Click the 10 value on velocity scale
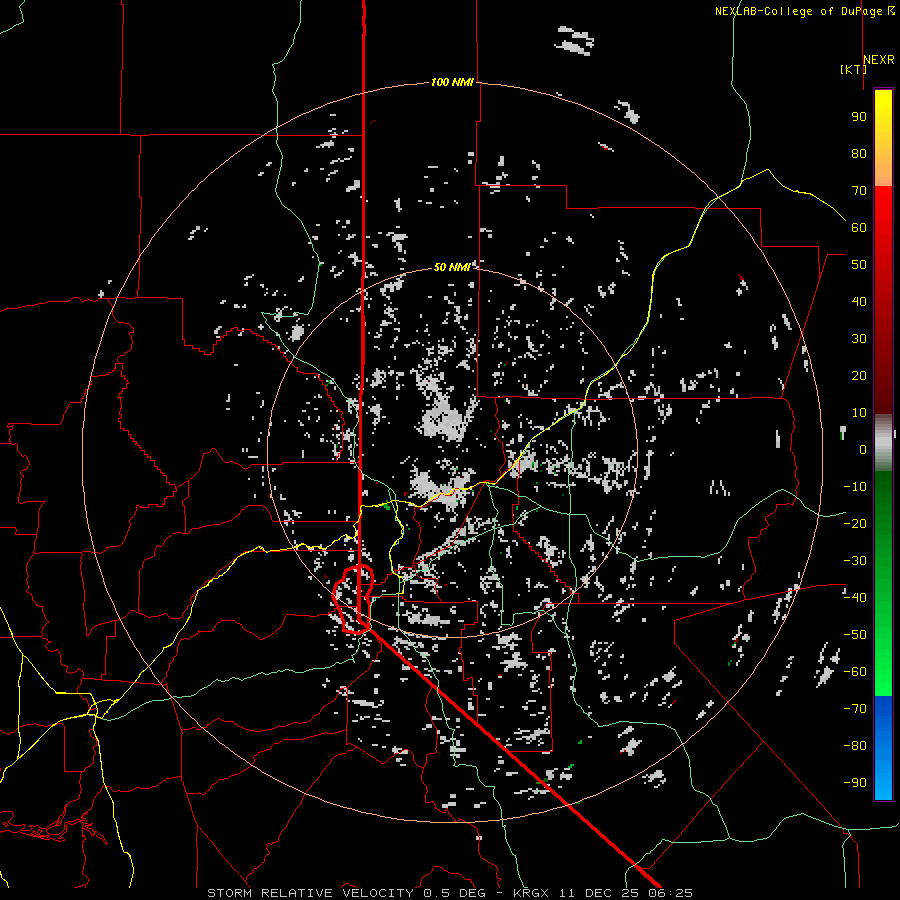Screen dimensions: 900x900 coord(859,413)
